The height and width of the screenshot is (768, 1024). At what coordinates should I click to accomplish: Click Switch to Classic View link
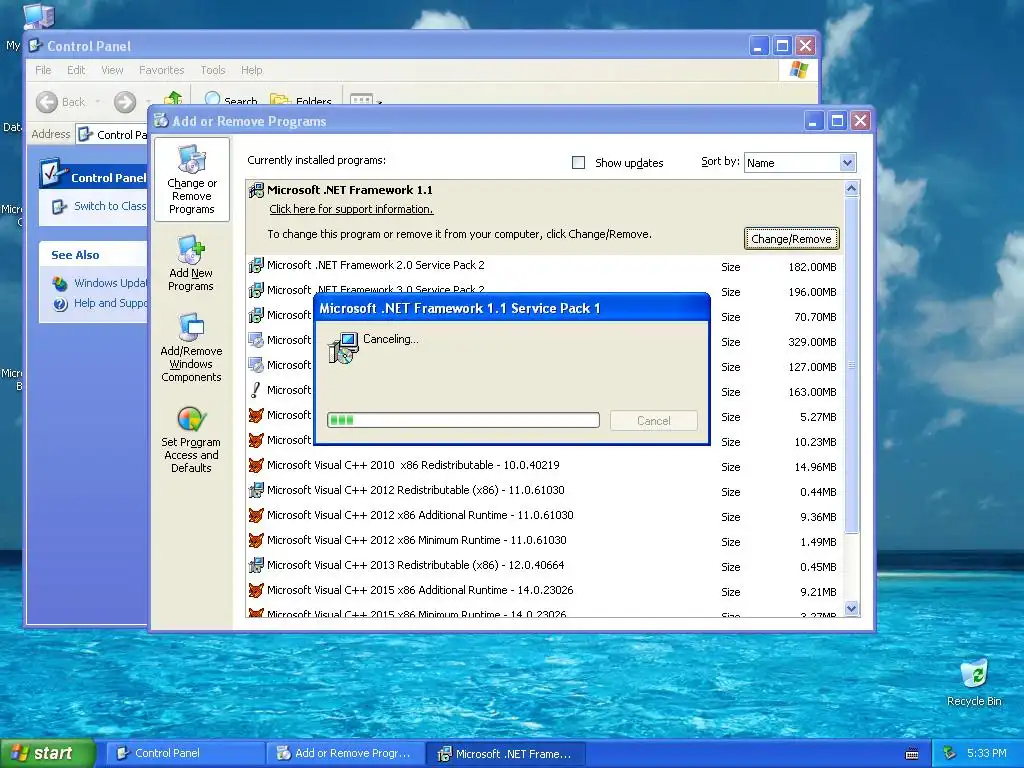click(110, 206)
